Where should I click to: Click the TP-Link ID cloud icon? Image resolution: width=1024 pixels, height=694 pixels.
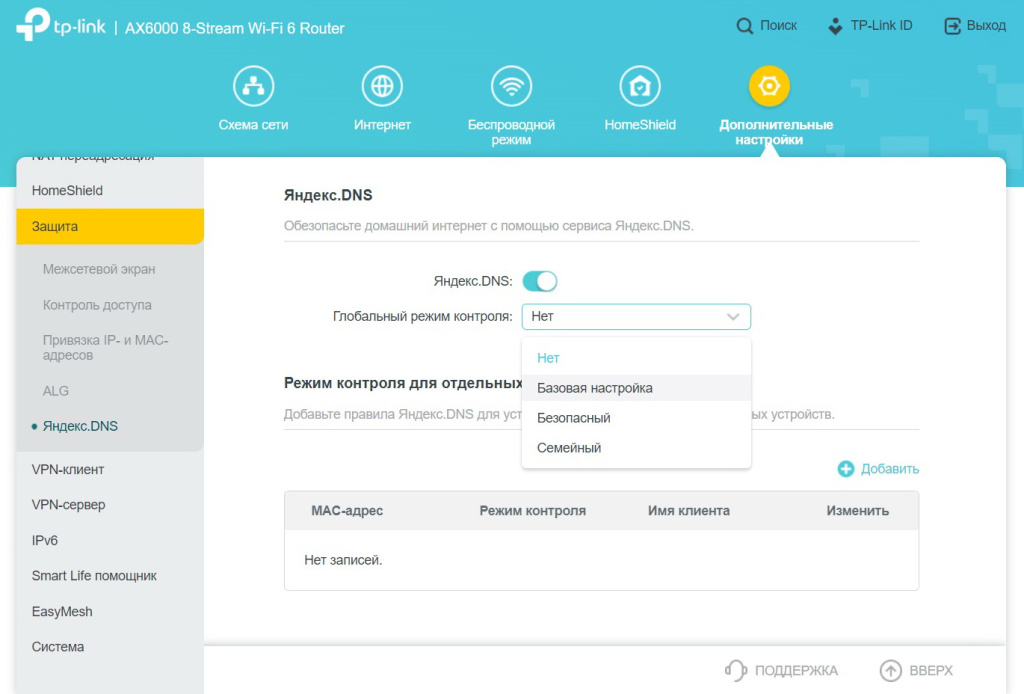pos(835,26)
